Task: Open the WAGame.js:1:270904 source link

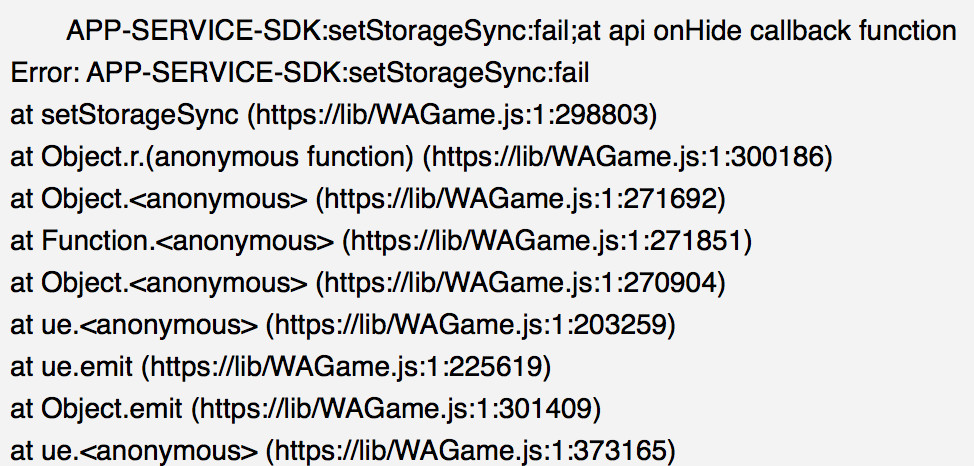Action: (521, 283)
